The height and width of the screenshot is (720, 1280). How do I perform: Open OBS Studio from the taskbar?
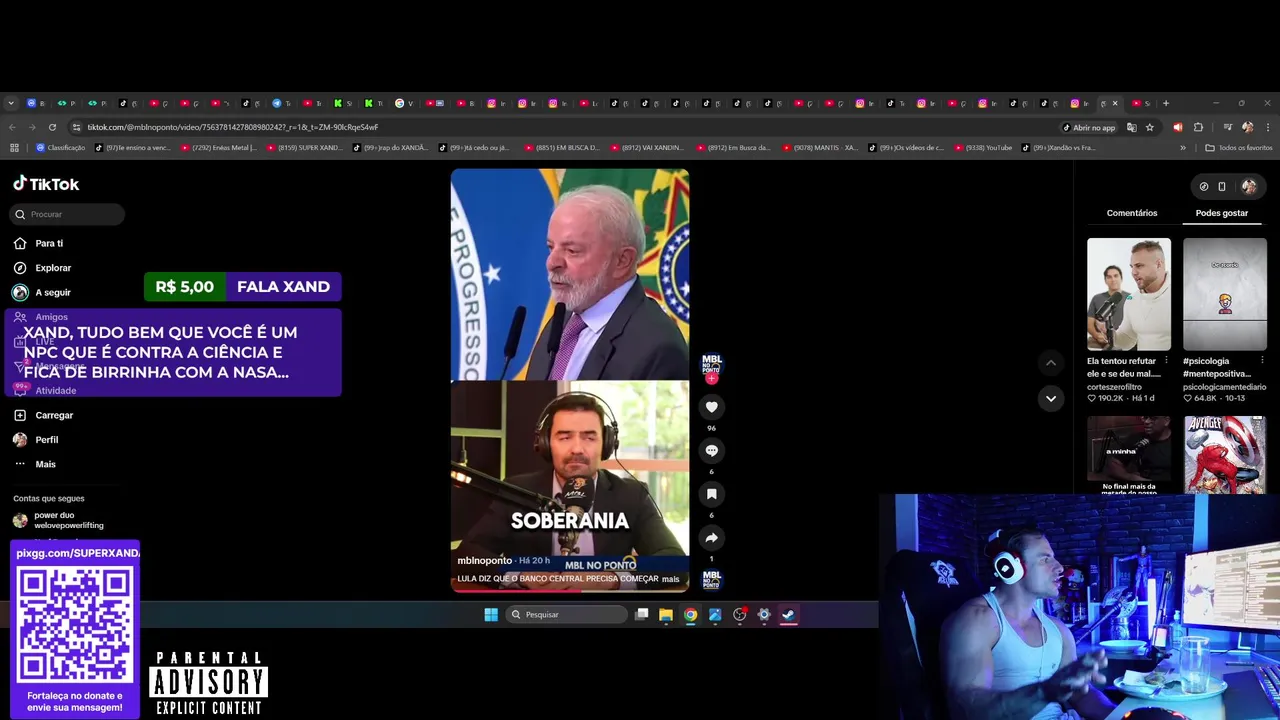[x=740, y=614]
